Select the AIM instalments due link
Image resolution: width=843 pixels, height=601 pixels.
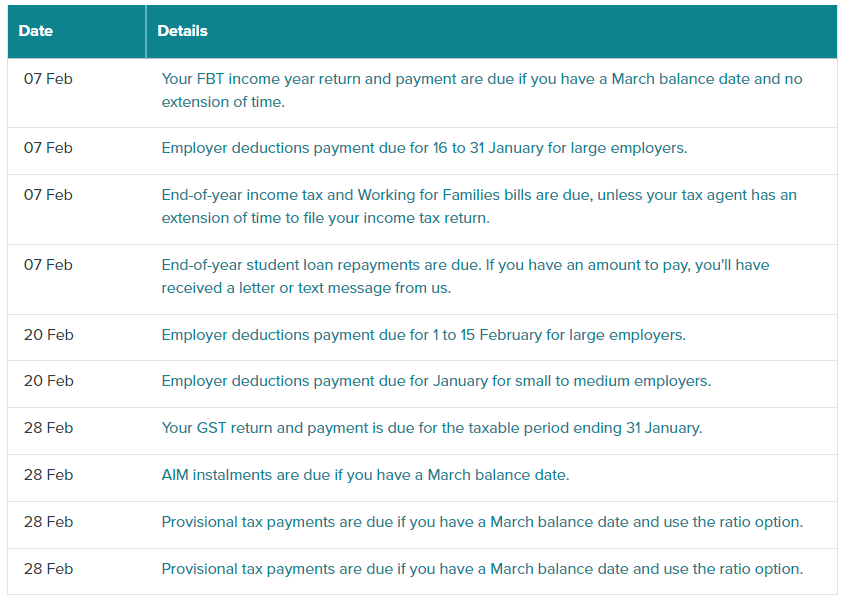[x=365, y=475]
